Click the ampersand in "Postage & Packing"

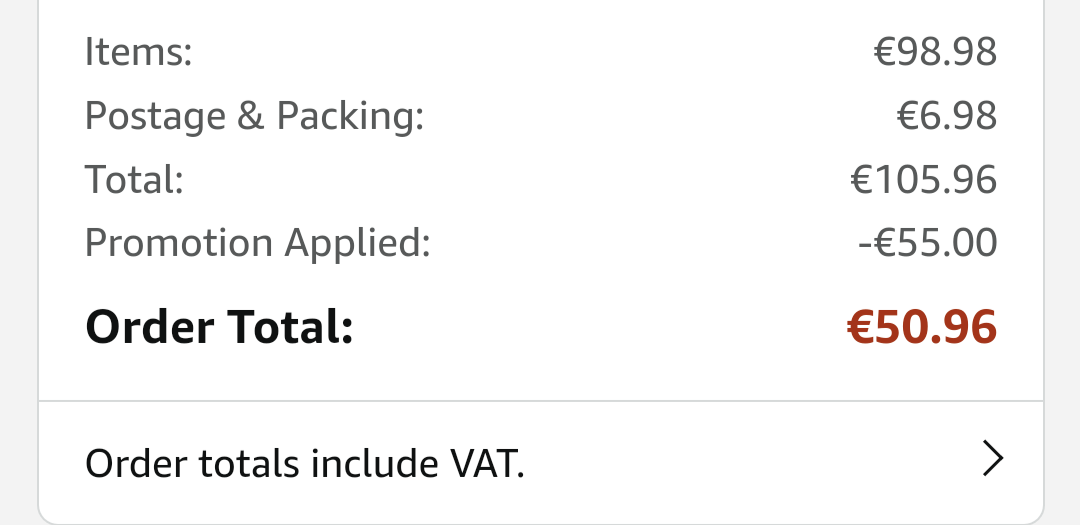[251, 116]
